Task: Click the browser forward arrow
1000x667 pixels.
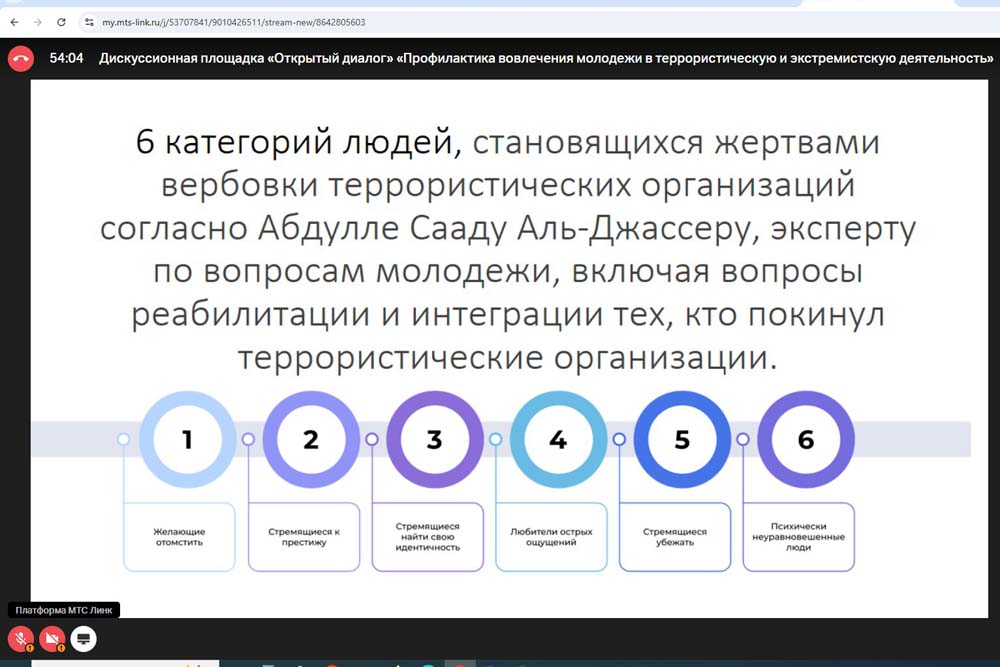Action: (37, 21)
